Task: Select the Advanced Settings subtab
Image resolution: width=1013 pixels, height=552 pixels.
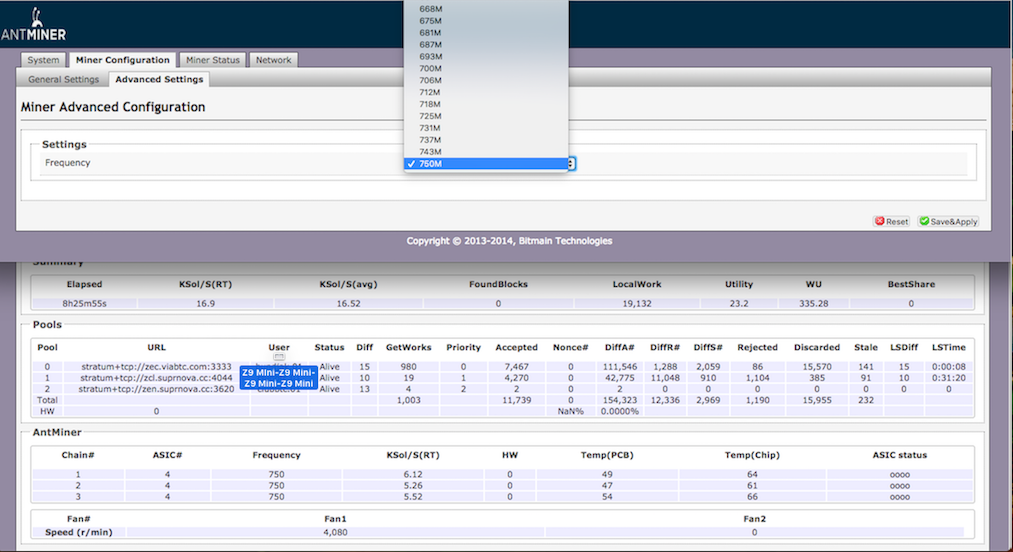Action: pos(159,80)
